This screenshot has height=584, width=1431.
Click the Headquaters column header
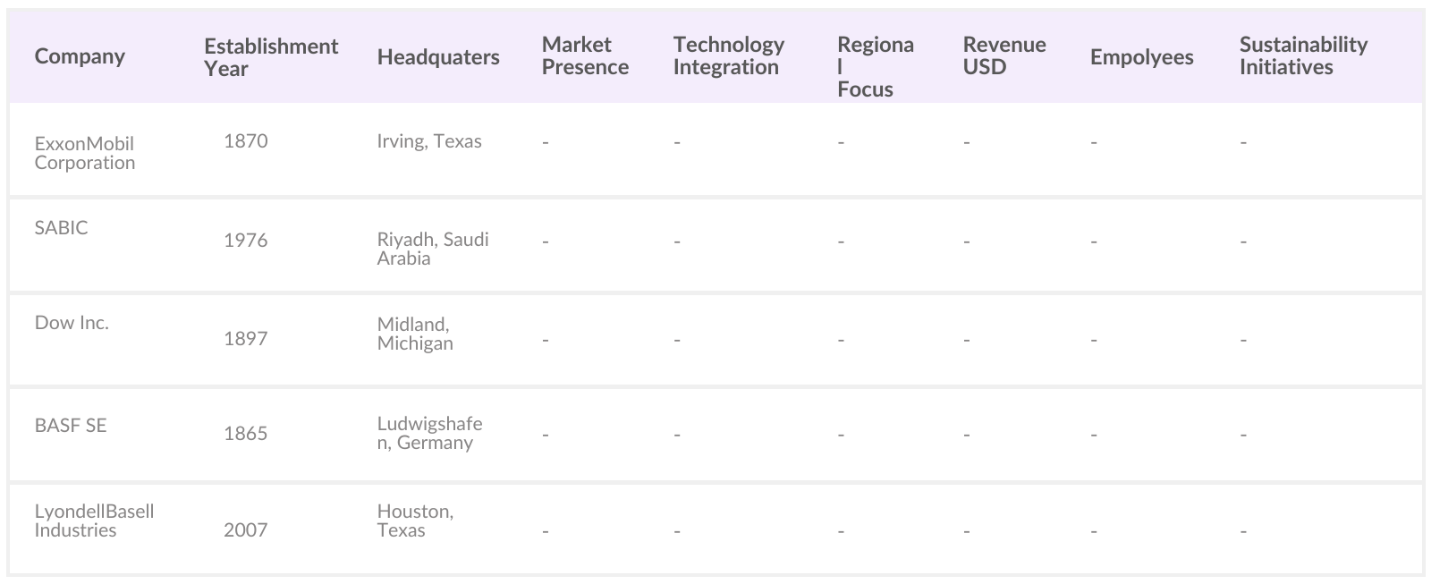(x=438, y=57)
